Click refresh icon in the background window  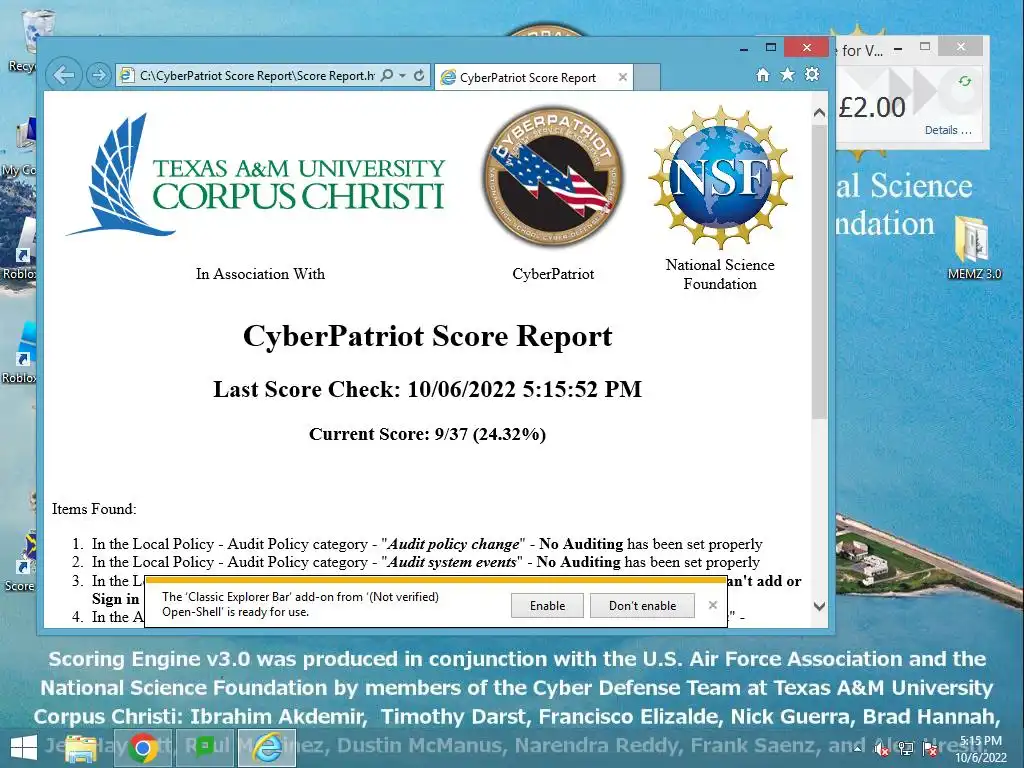click(x=965, y=81)
